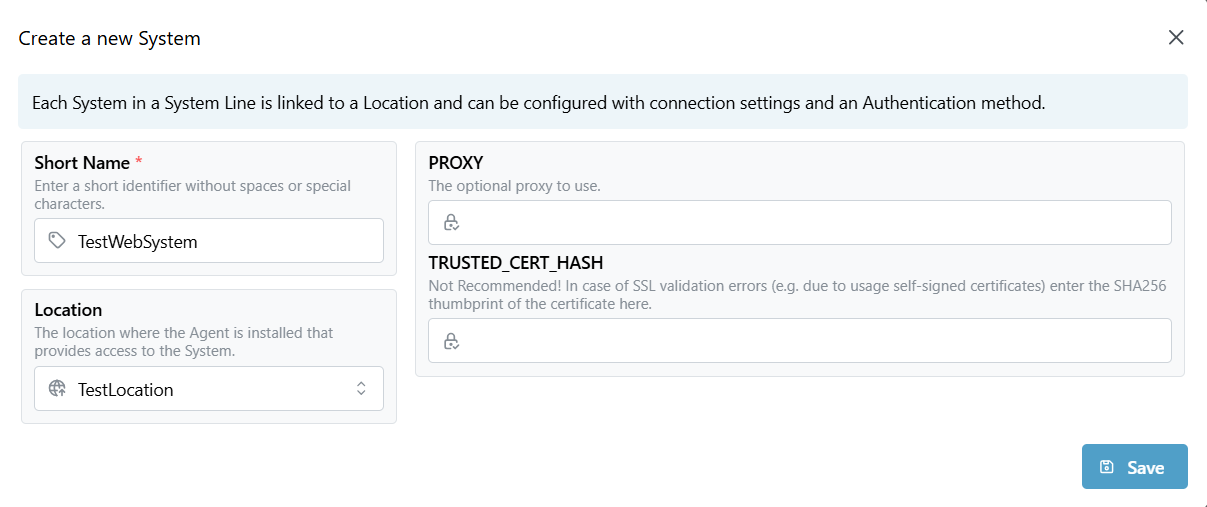The height and width of the screenshot is (507, 1207).
Task: Click the red required asterisk by Short Name
Action: click(139, 161)
